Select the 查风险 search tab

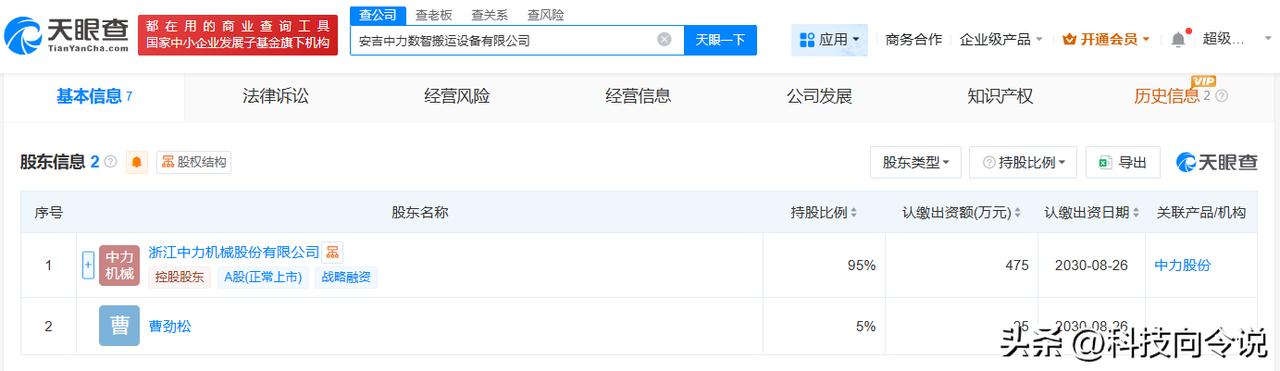(546, 15)
